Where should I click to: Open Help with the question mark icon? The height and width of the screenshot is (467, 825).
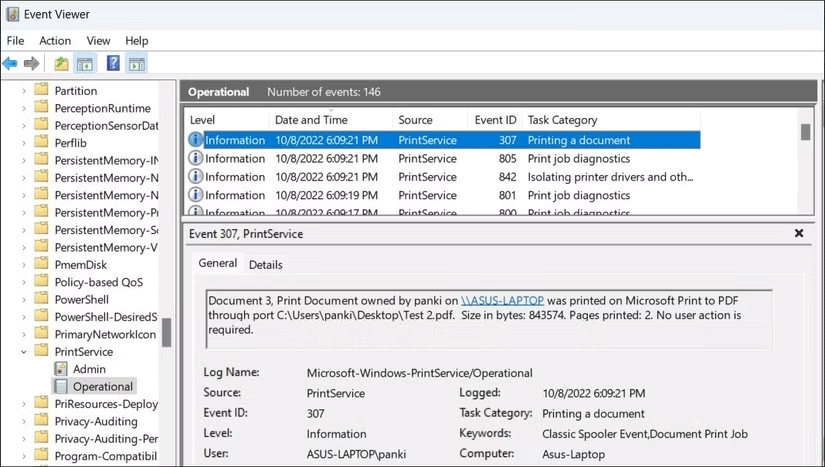pyautogui.click(x=113, y=64)
